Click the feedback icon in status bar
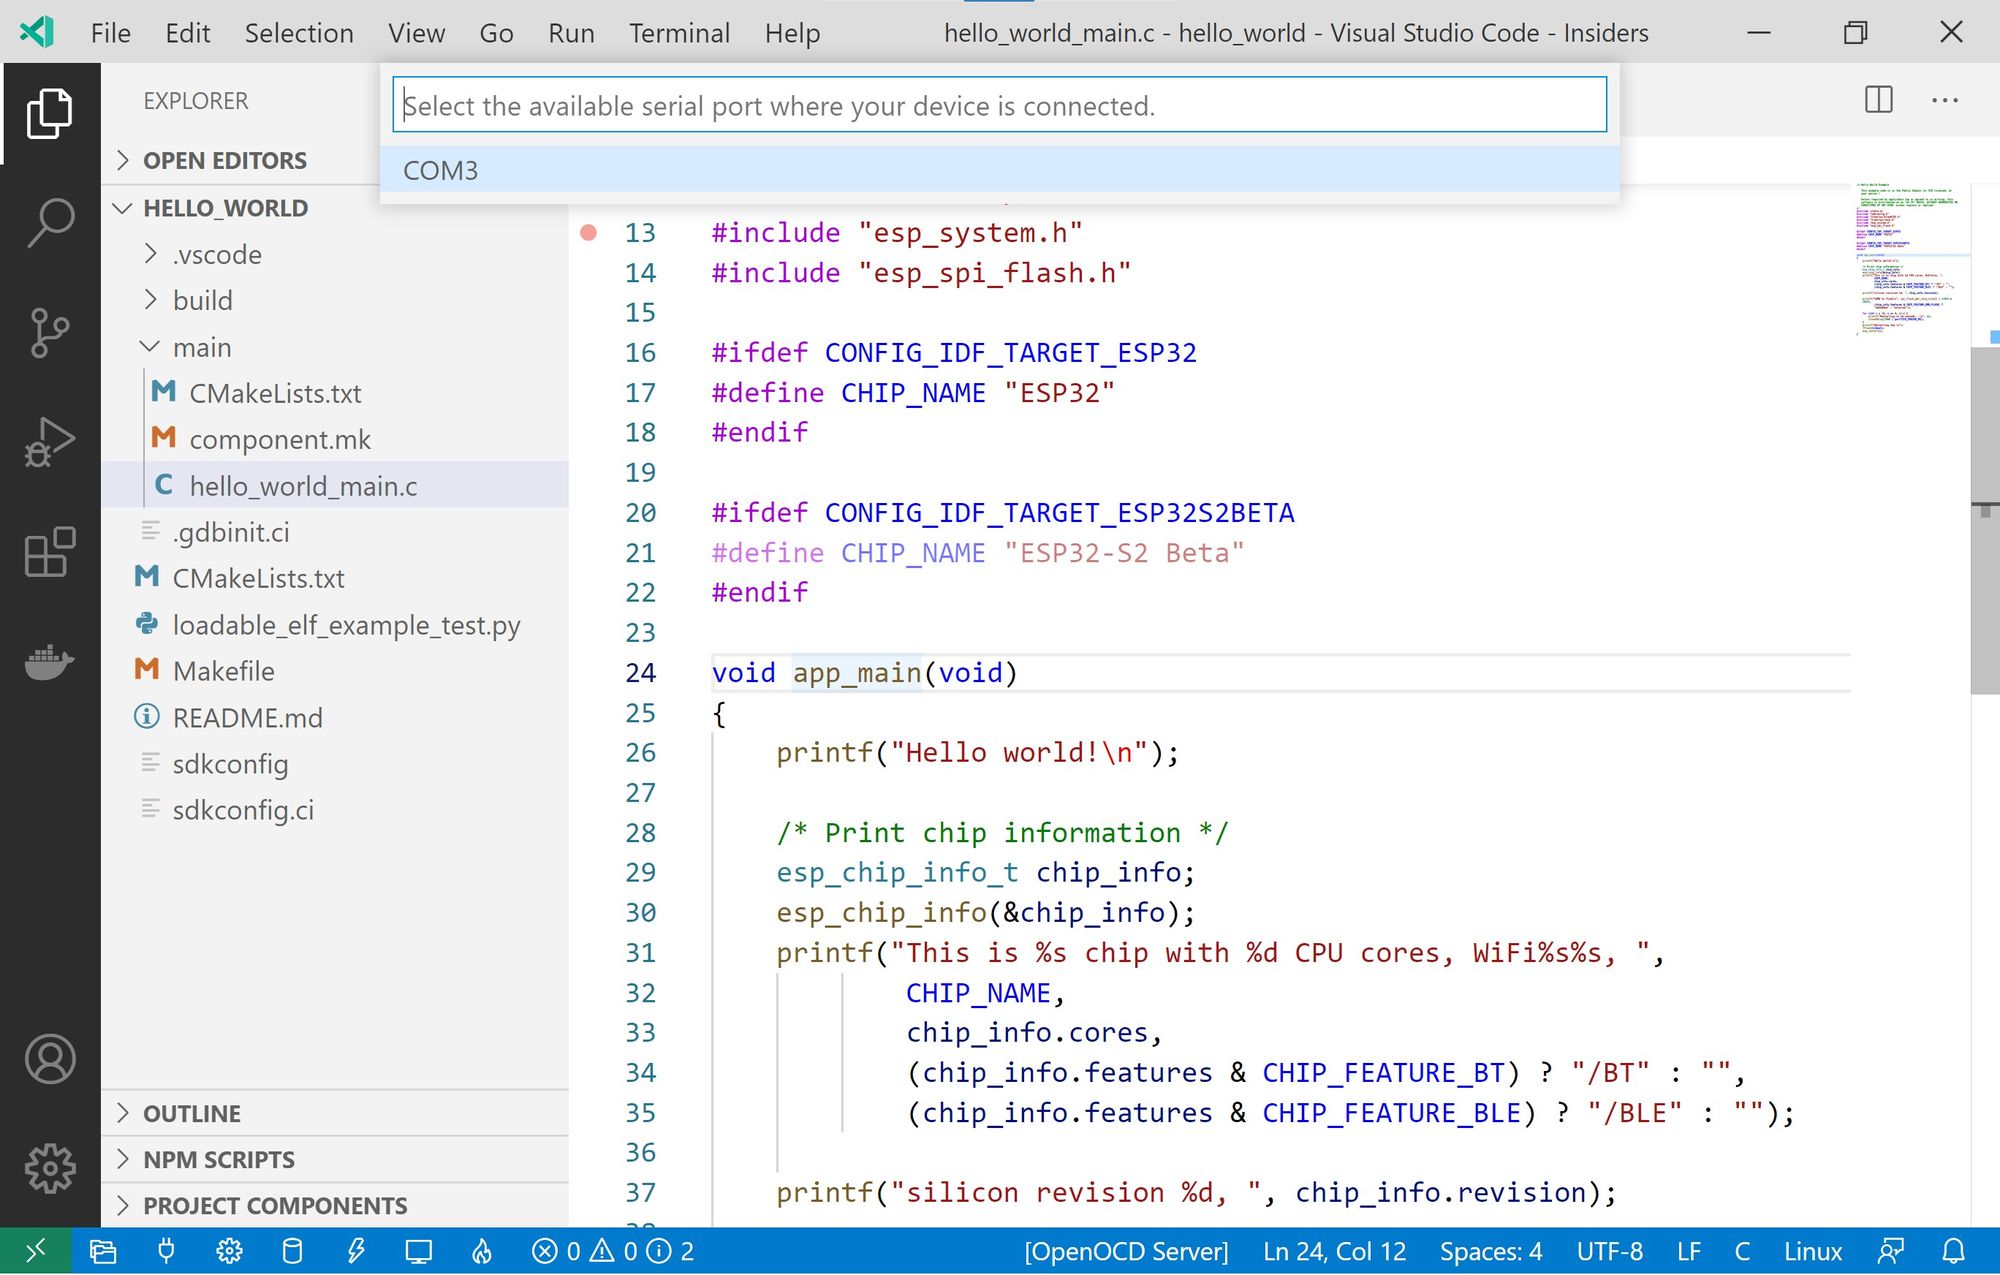 (1890, 1251)
